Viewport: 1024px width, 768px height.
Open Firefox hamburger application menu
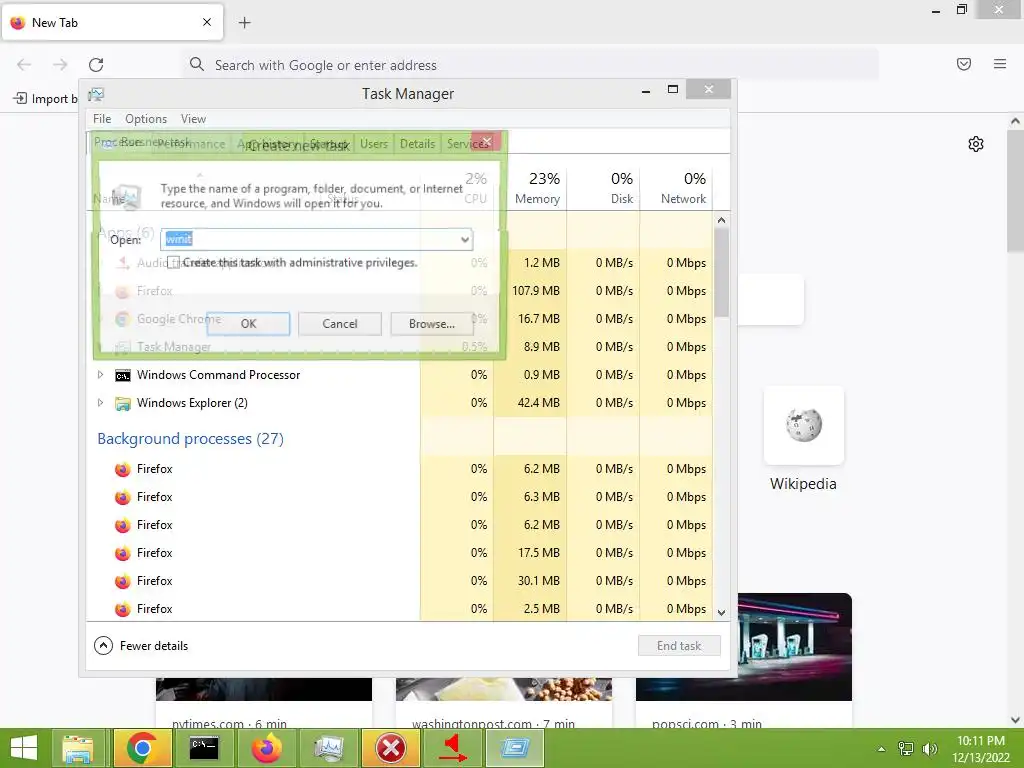(1000, 64)
